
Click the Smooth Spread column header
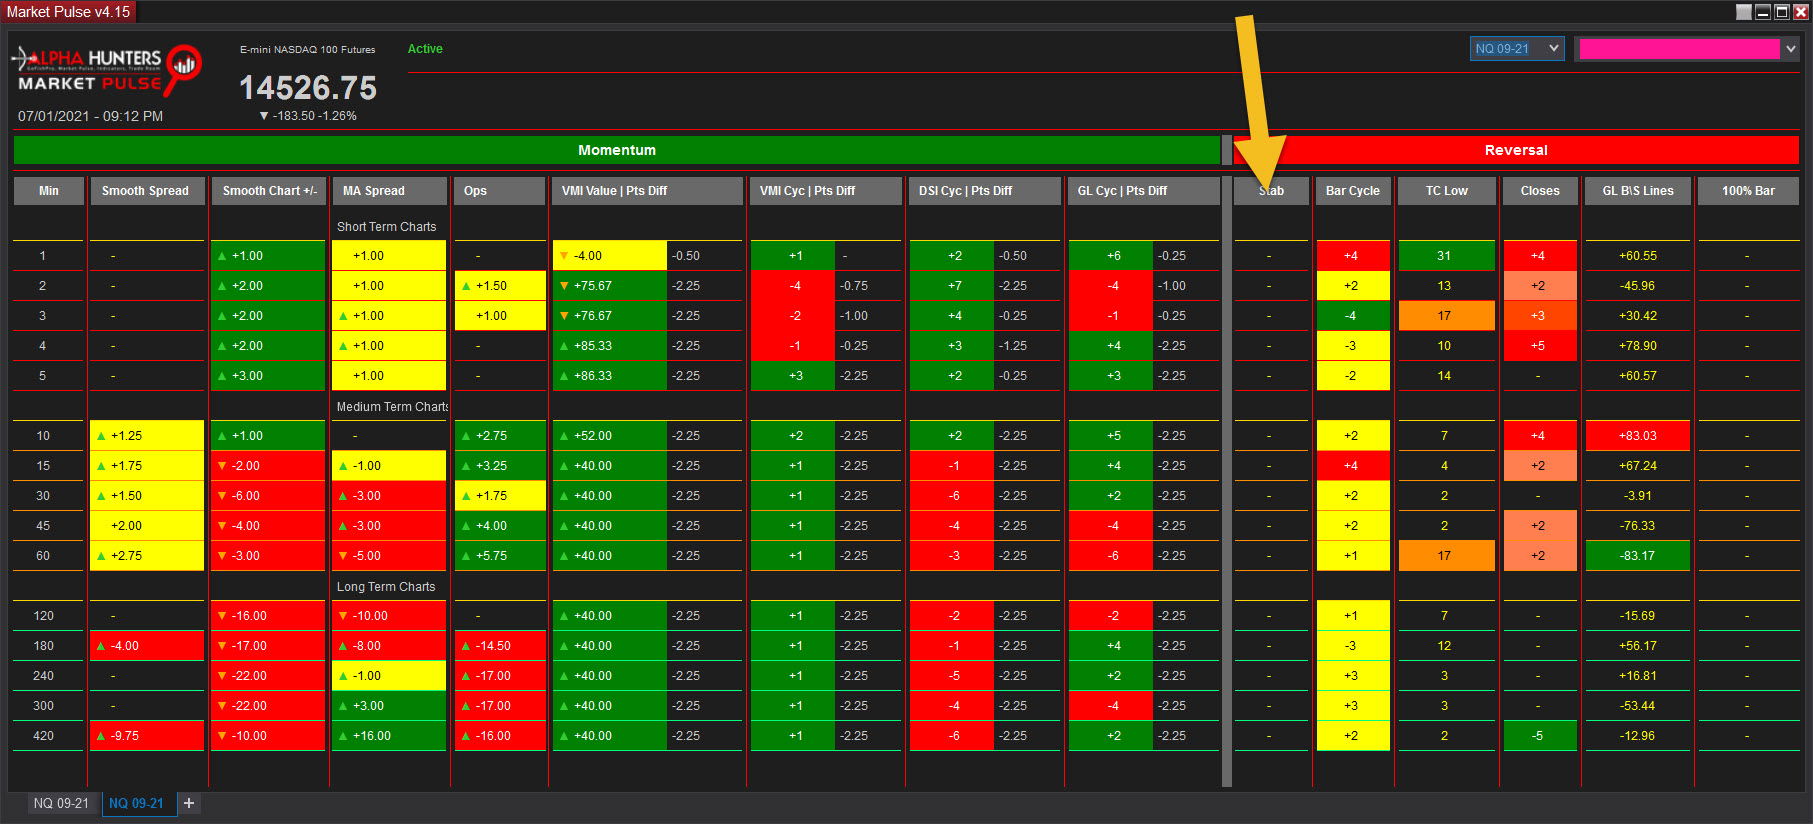146,191
